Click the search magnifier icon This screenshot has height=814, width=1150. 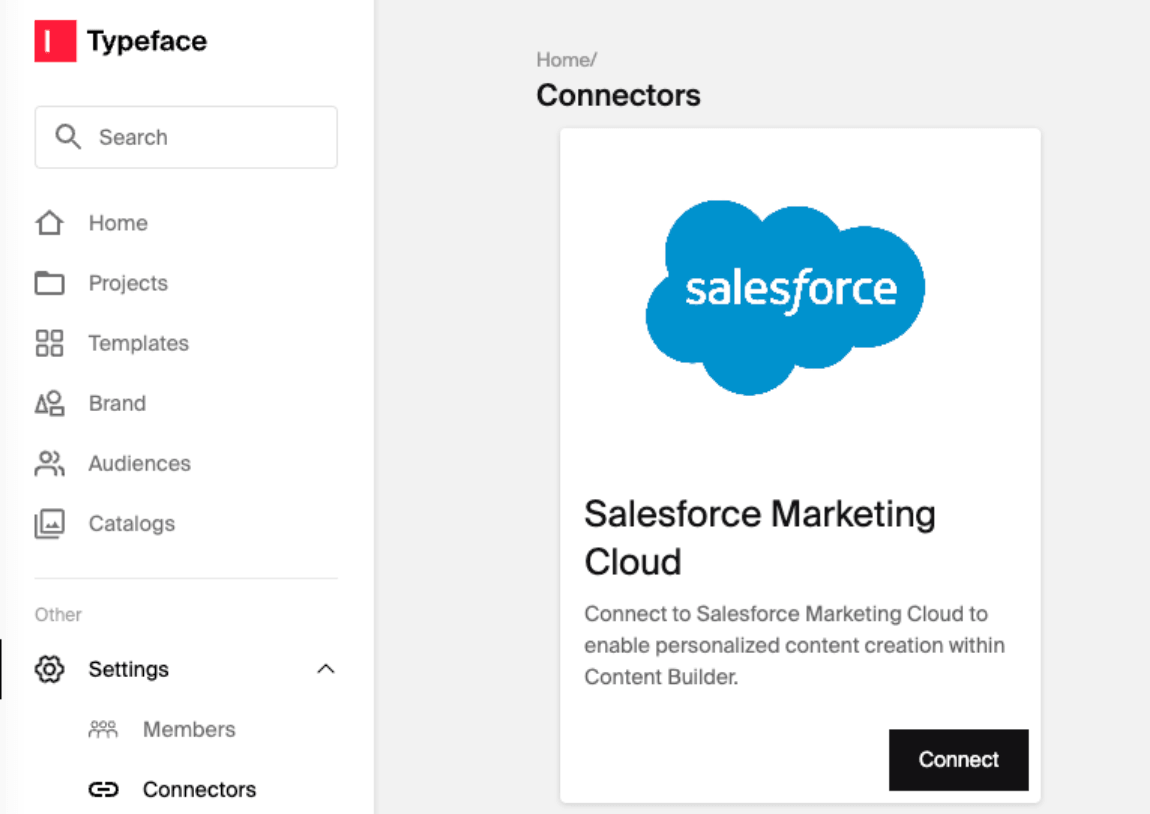click(67, 136)
